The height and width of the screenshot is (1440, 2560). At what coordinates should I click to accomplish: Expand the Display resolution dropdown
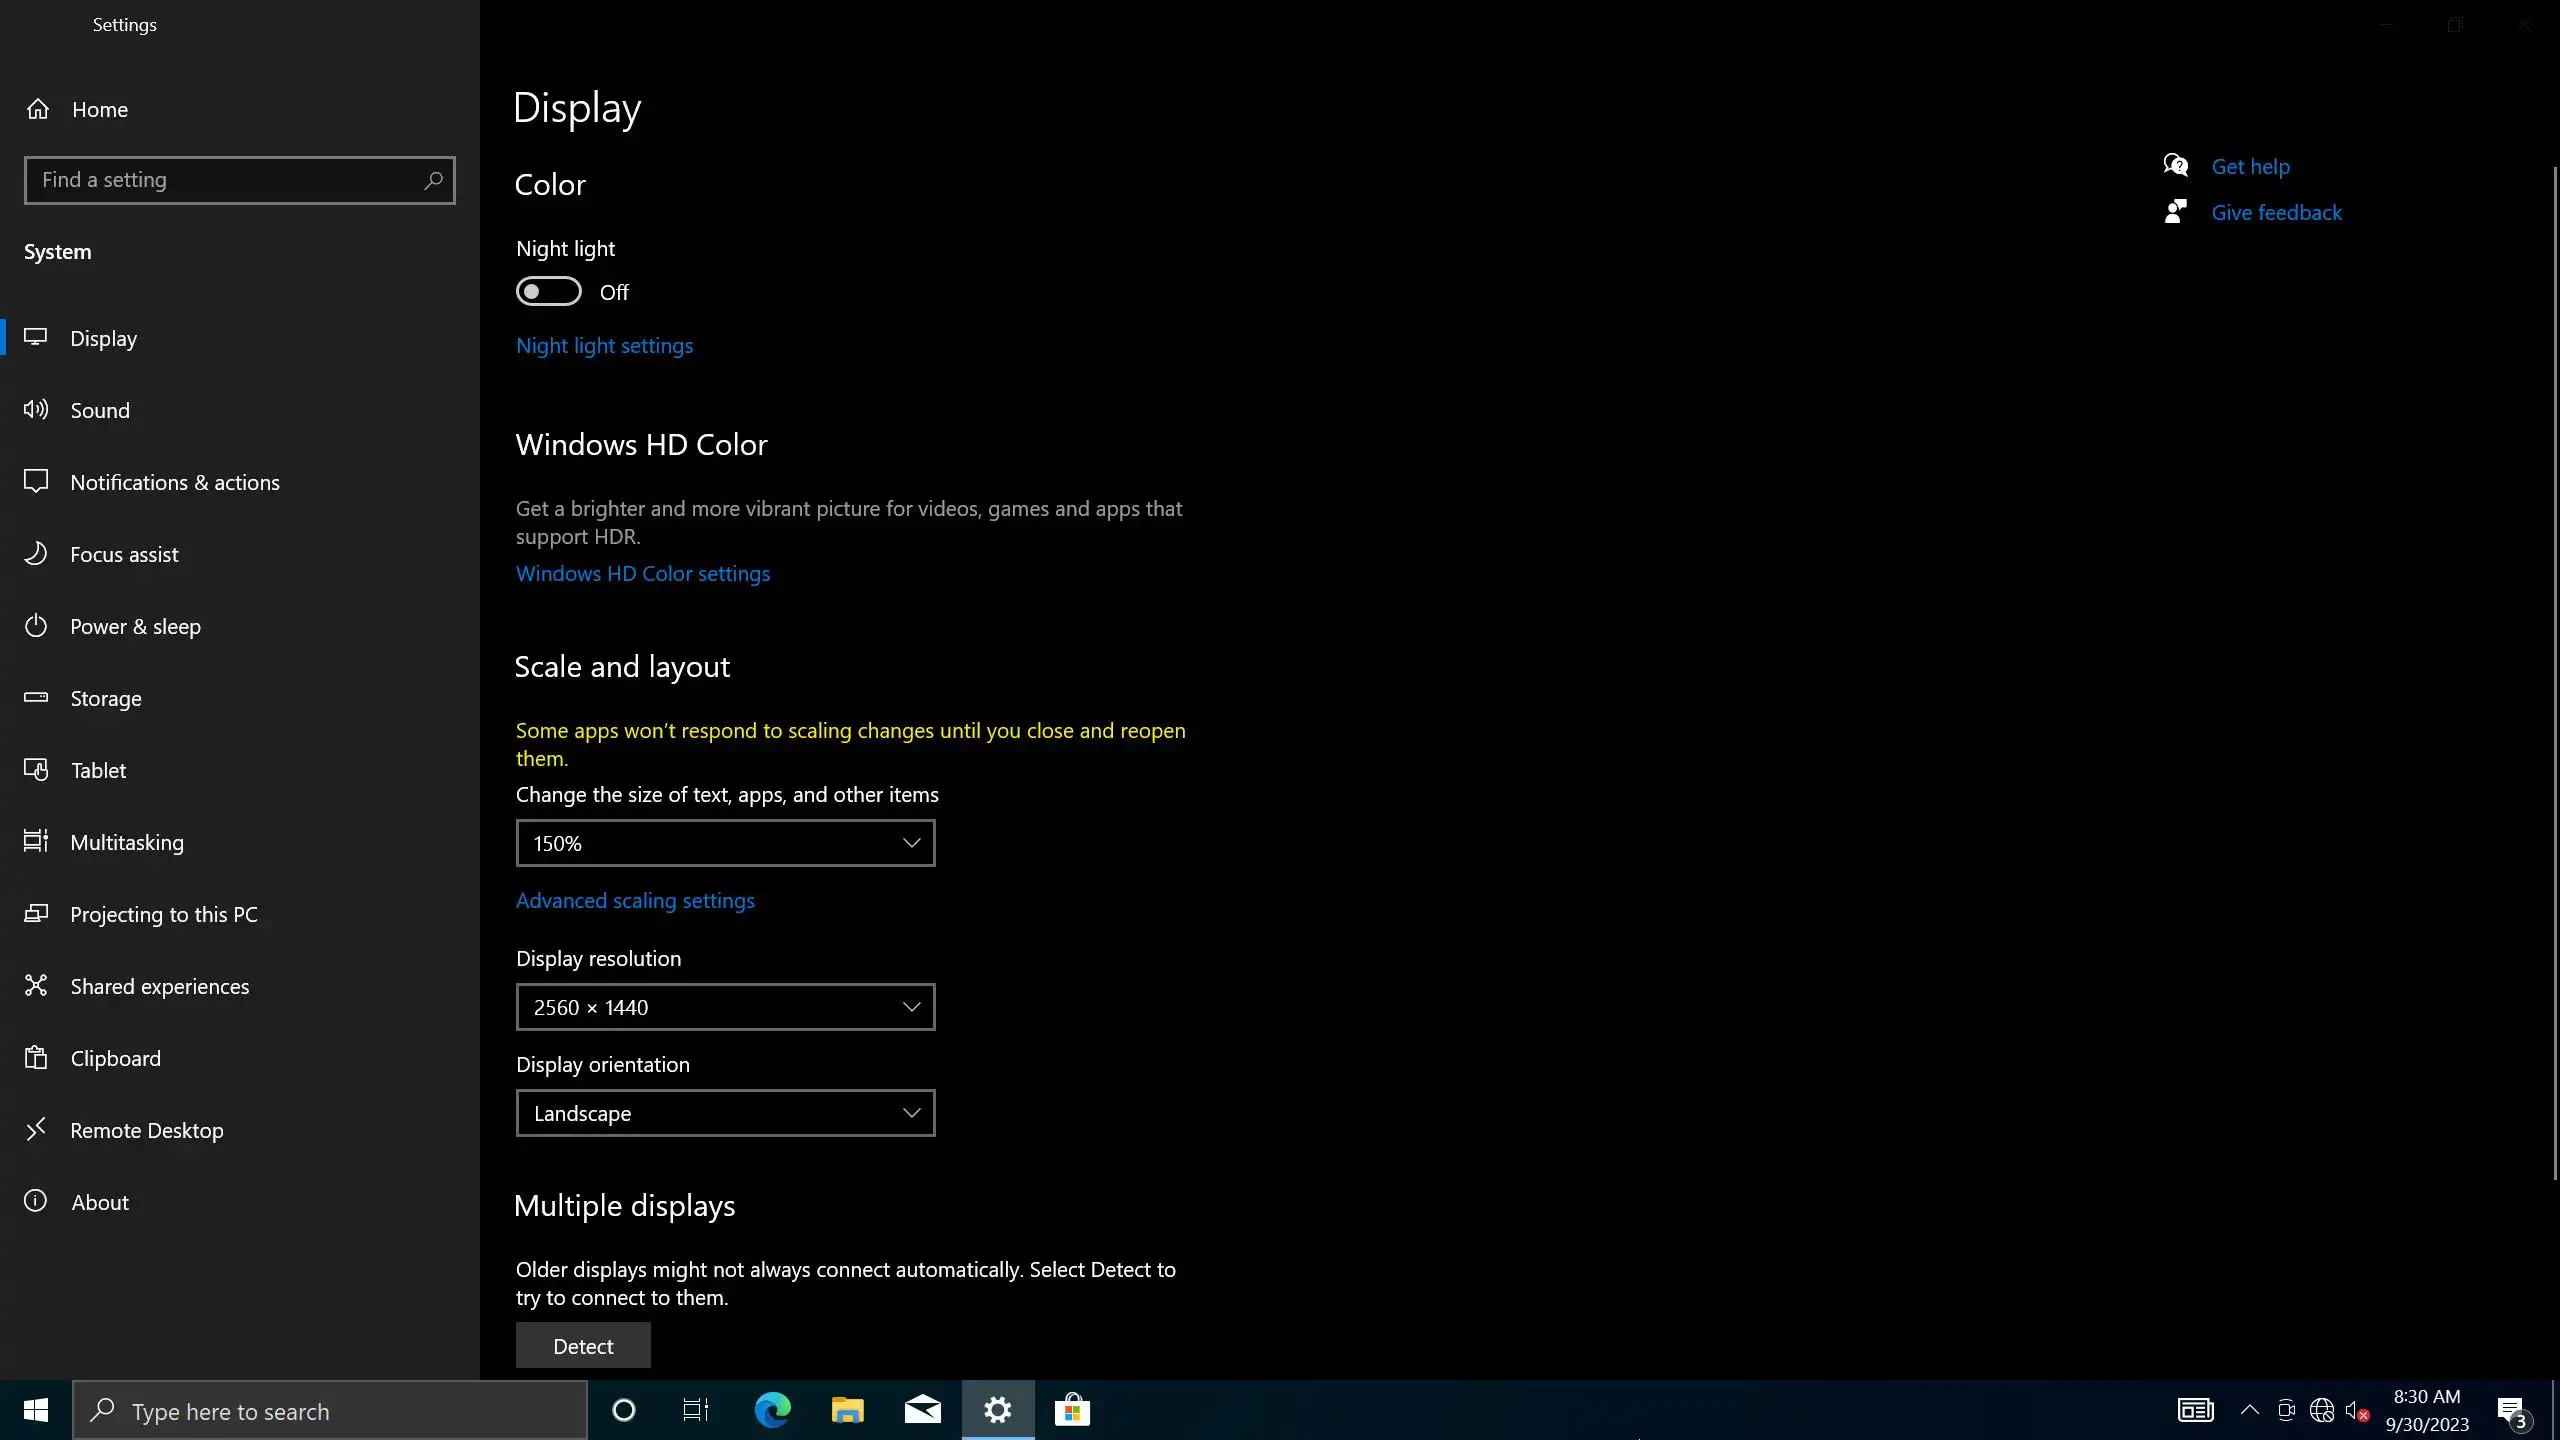(x=725, y=1007)
